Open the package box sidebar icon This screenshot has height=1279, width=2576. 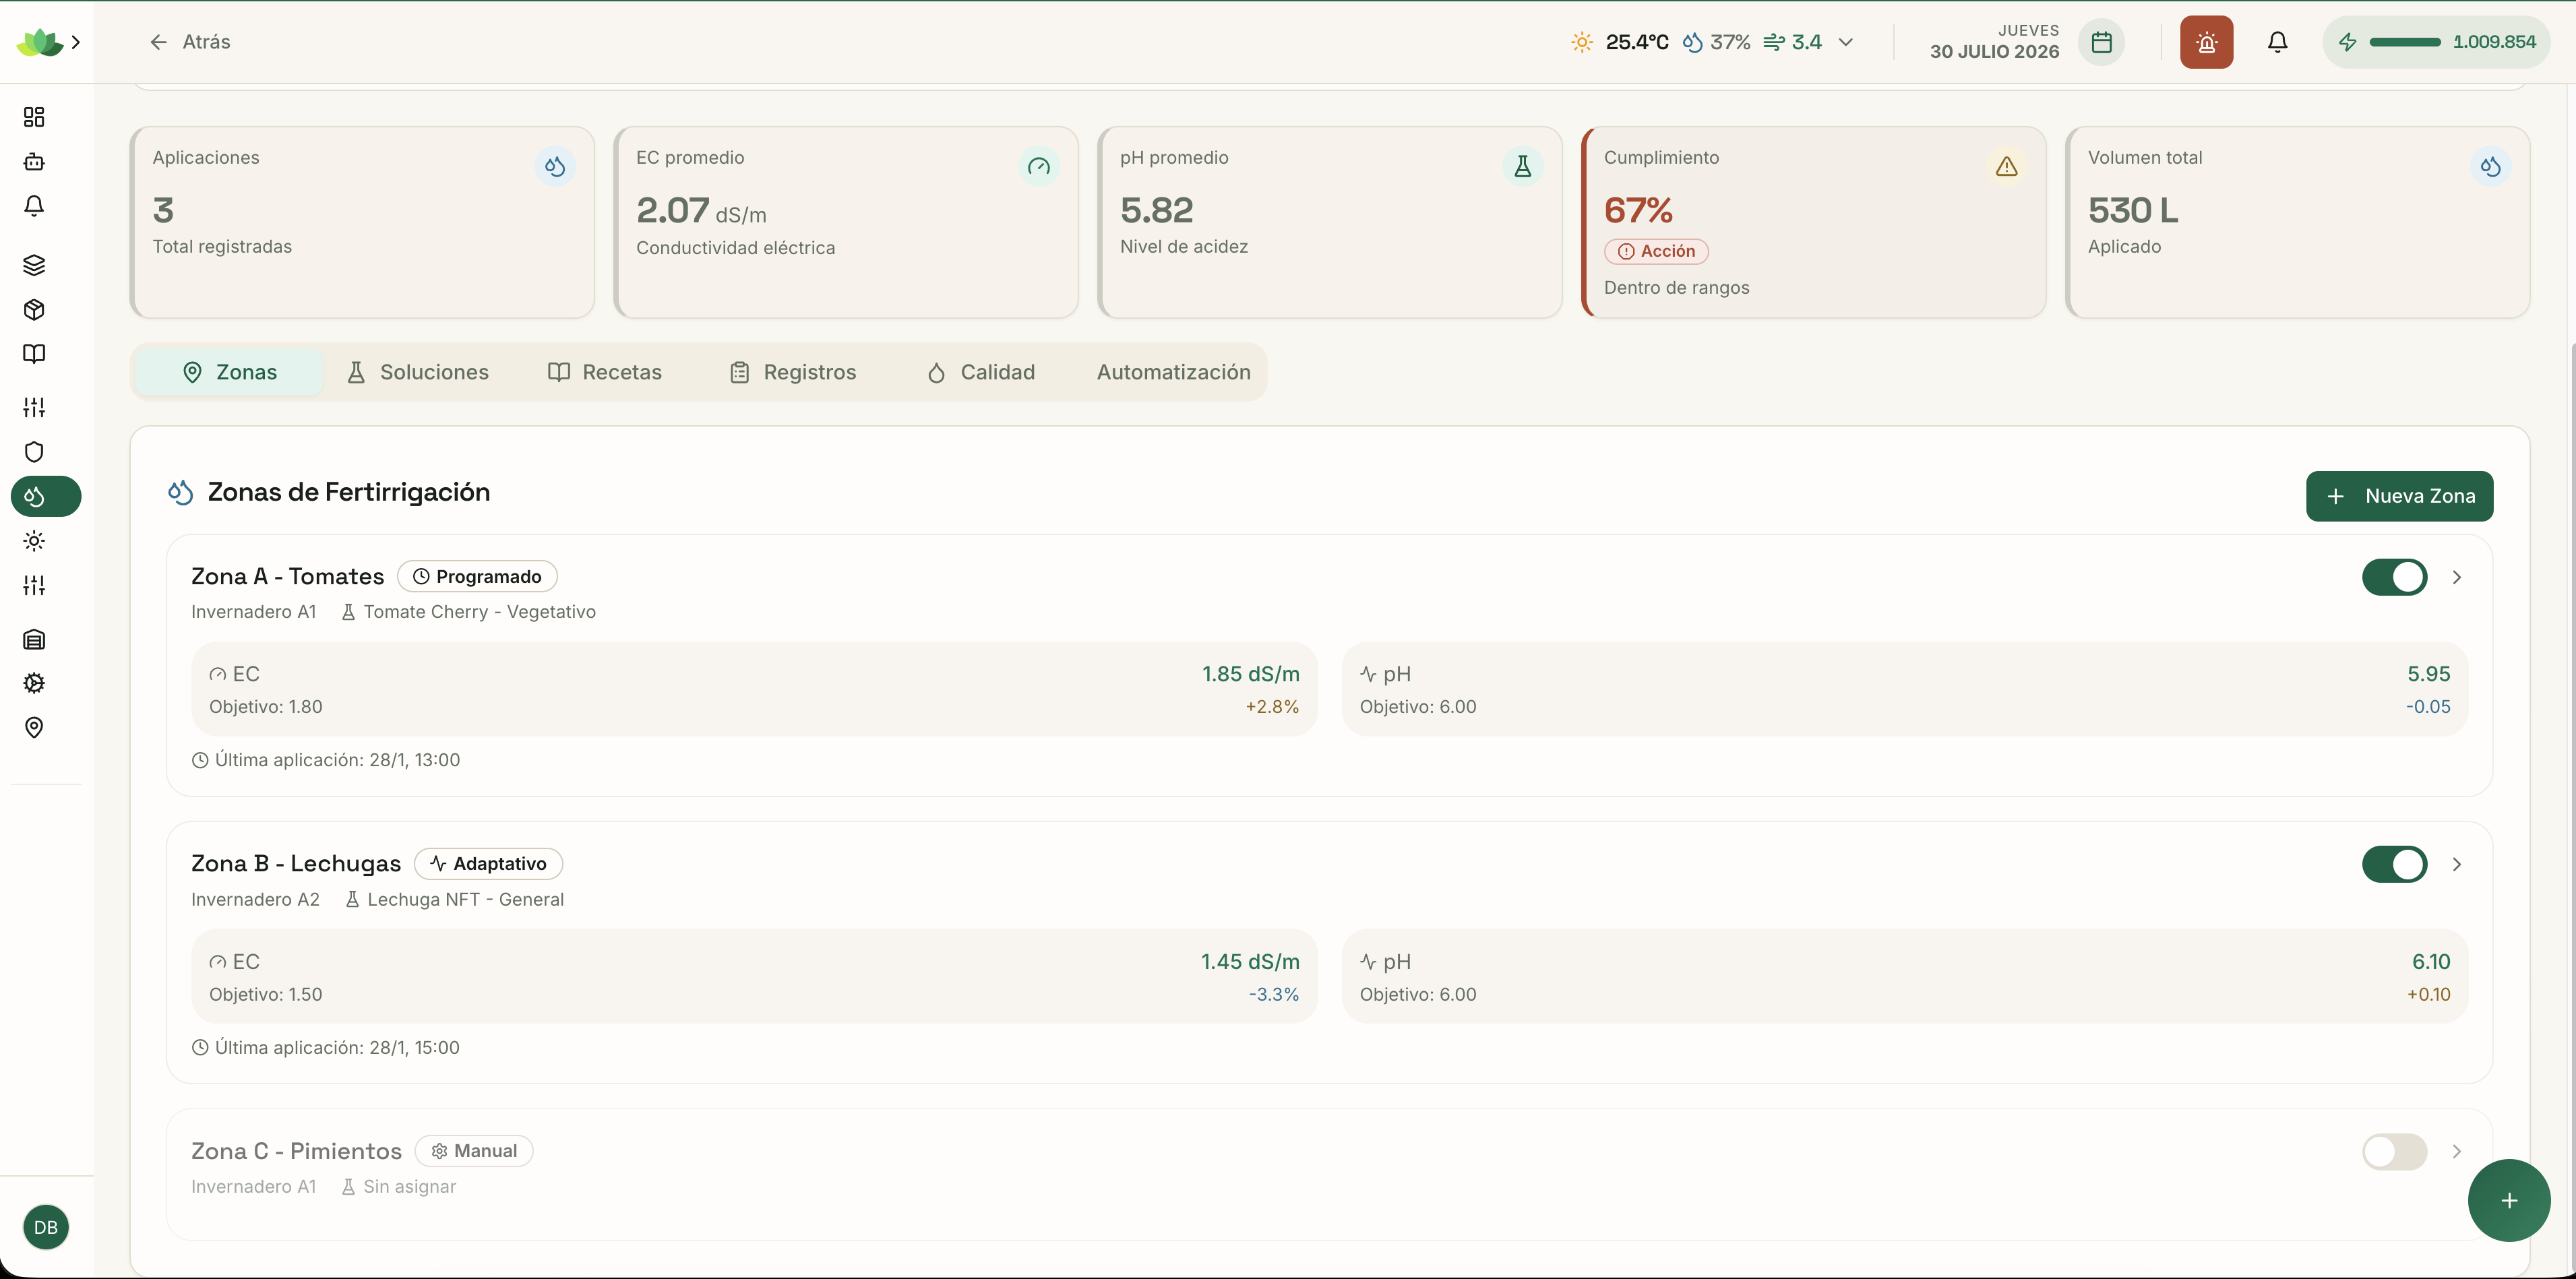(x=34, y=309)
